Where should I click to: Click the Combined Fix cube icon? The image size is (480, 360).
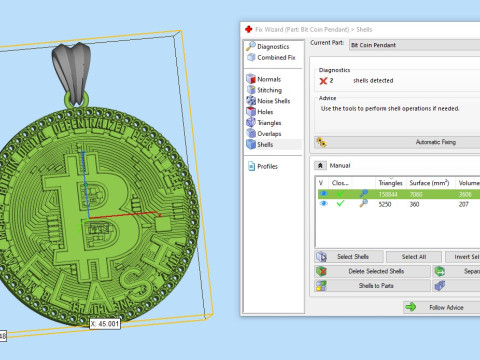pyautogui.click(x=251, y=57)
